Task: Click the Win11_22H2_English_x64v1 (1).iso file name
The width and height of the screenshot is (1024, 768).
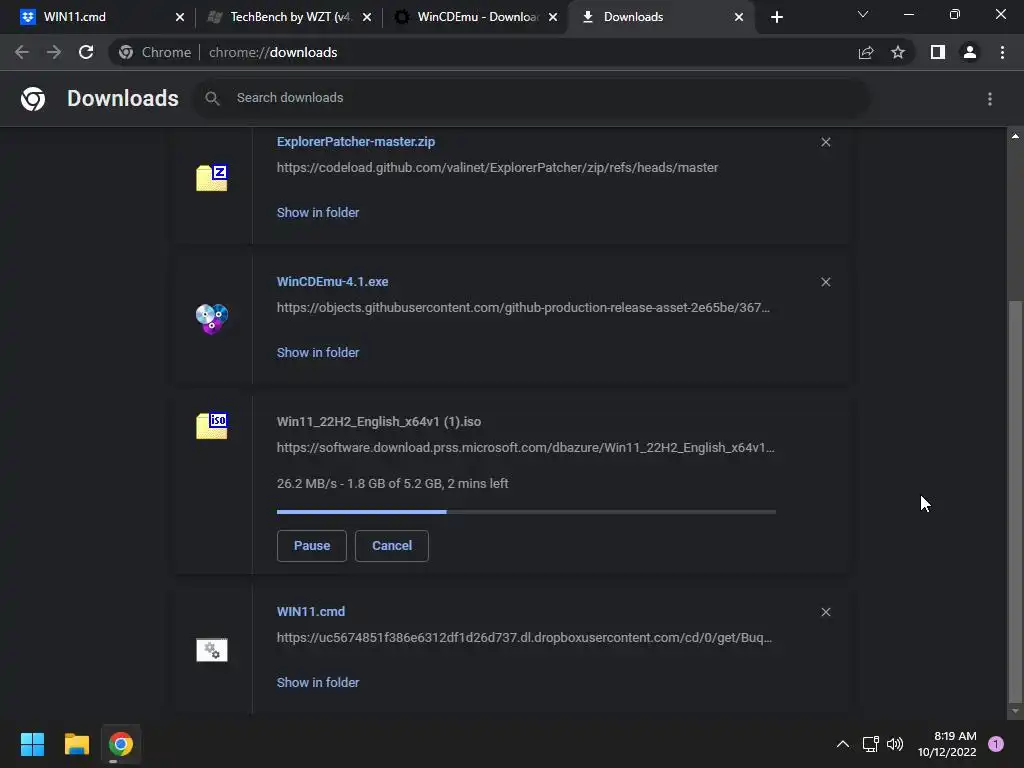Action: [379, 422]
